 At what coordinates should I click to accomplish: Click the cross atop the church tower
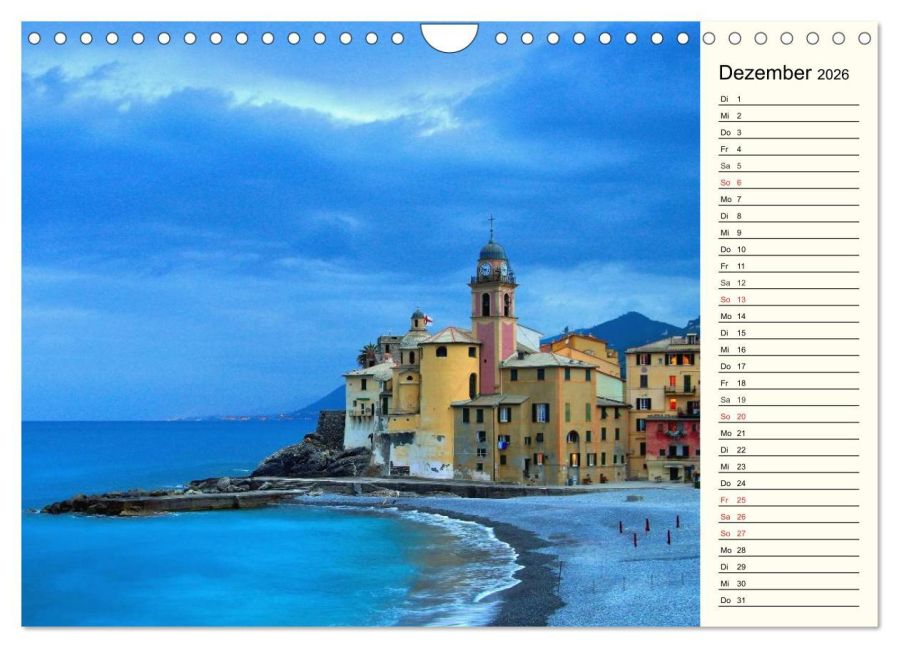coord(491,224)
